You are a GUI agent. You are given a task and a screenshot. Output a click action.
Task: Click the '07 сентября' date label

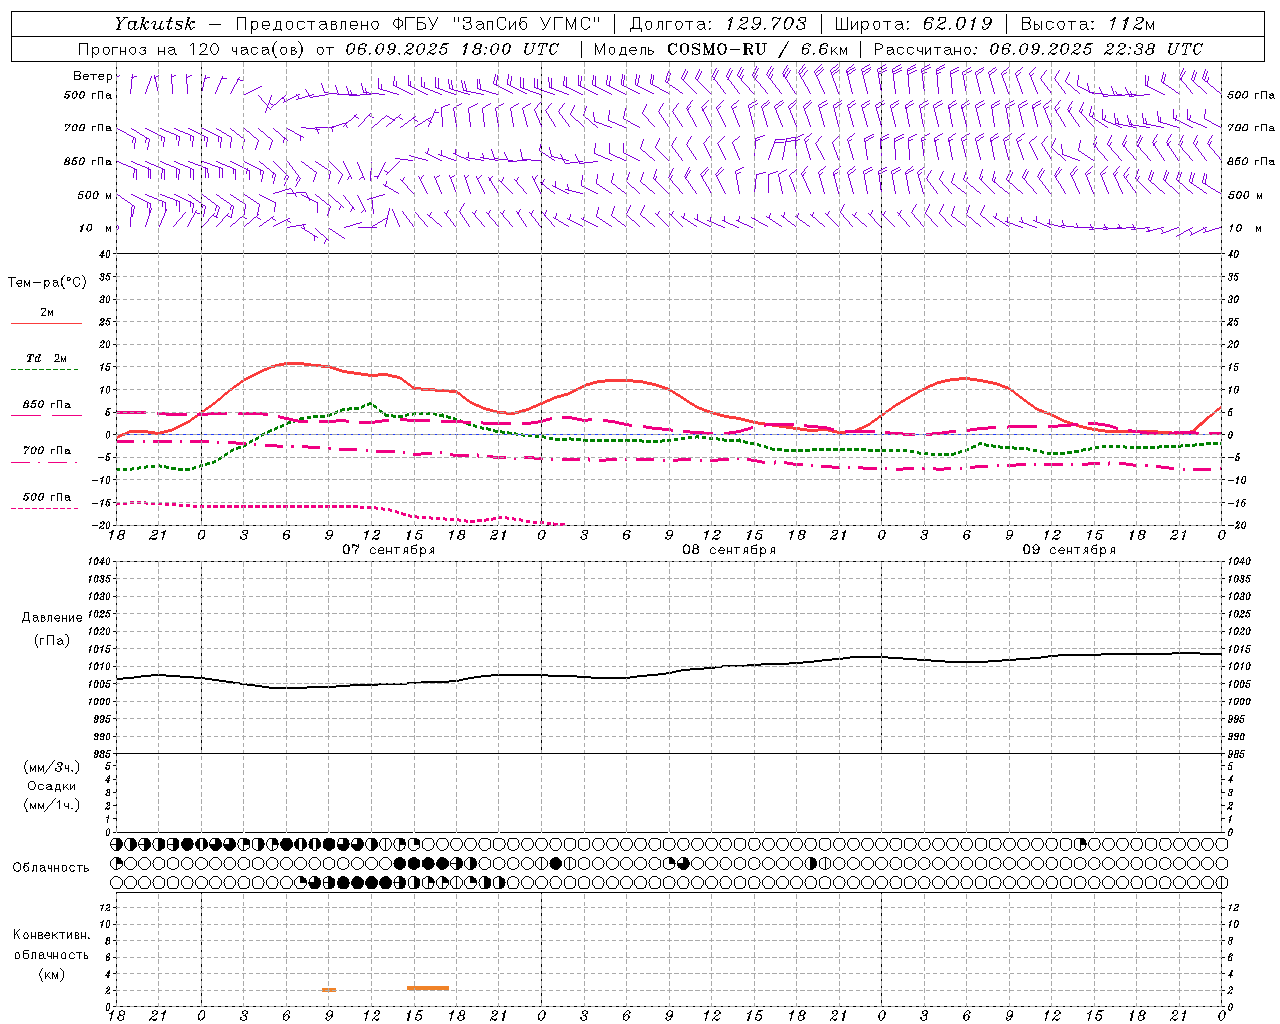(x=389, y=550)
